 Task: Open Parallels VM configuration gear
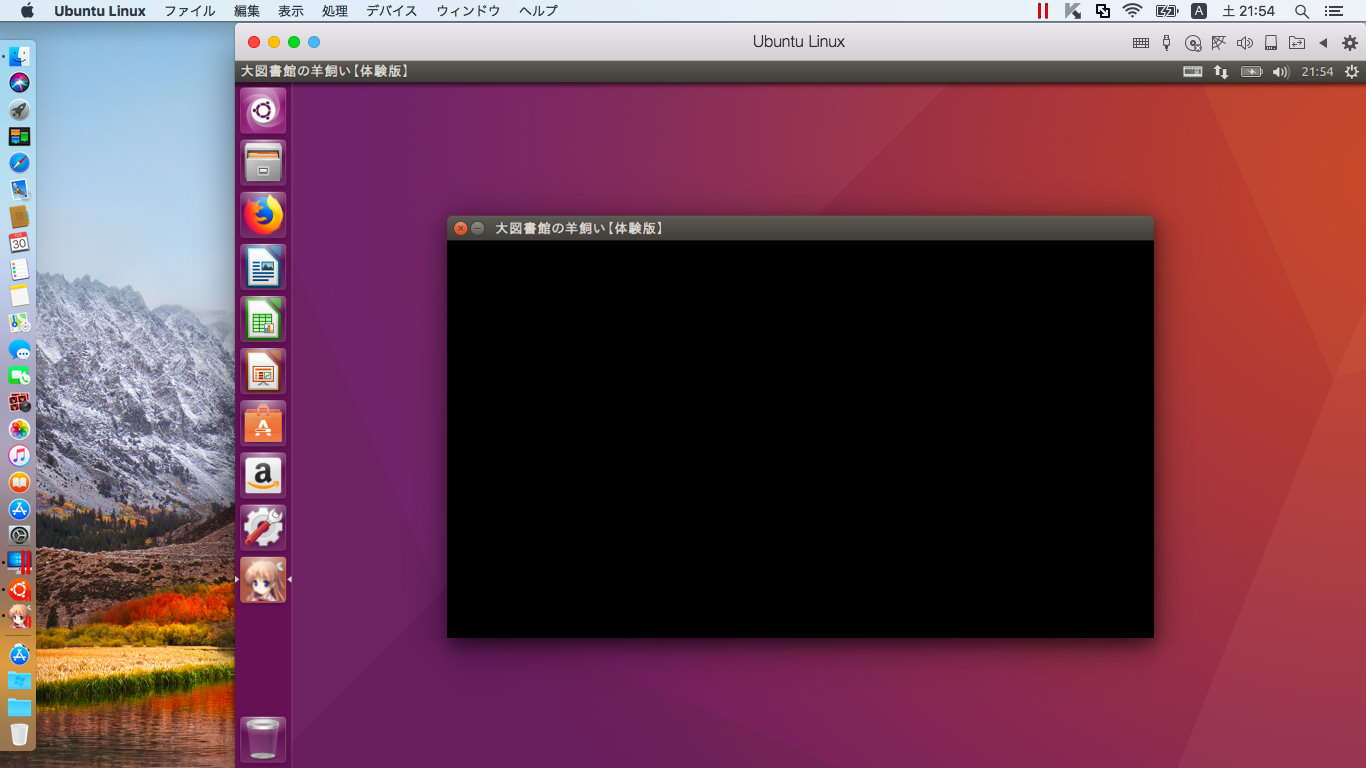click(x=1350, y=42)
